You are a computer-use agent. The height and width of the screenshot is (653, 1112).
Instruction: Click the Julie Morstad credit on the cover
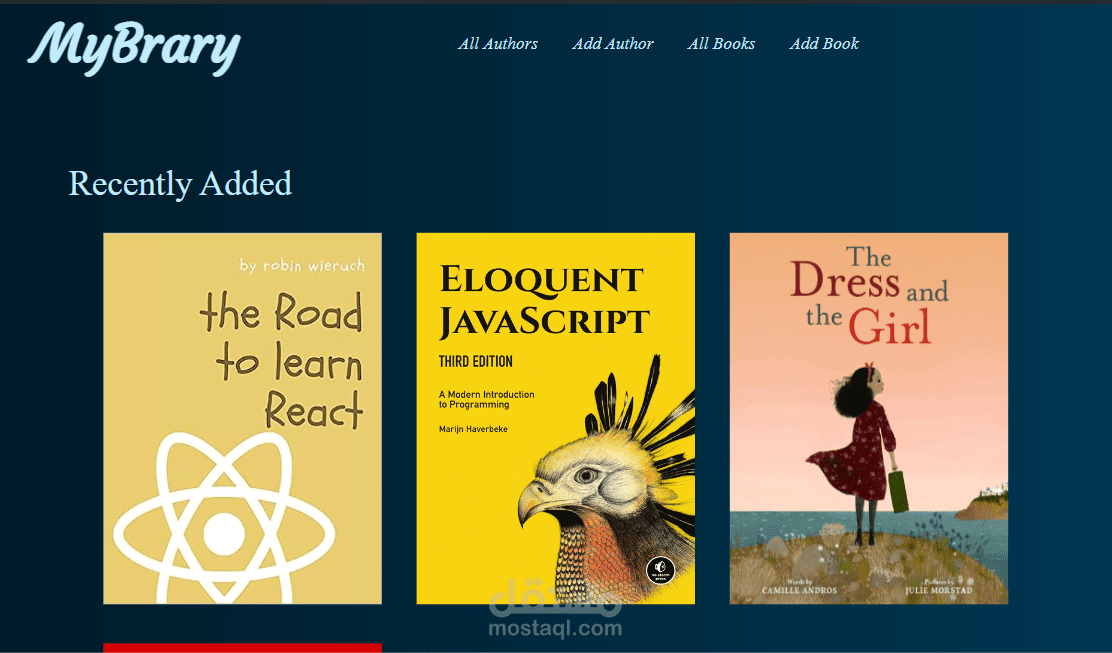coord(938,588)
